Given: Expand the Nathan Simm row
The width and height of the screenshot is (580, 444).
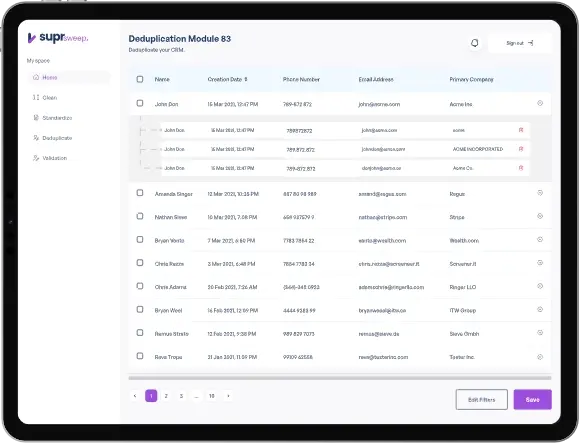Looking at the screenshot, I should tap(540, 216).
